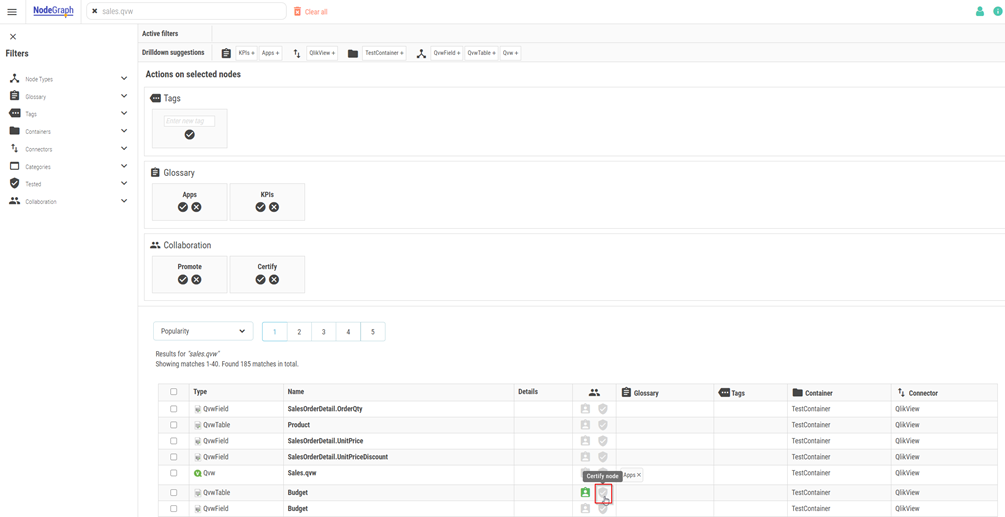Add QlikView drilldown suggestion

point(322,53)
